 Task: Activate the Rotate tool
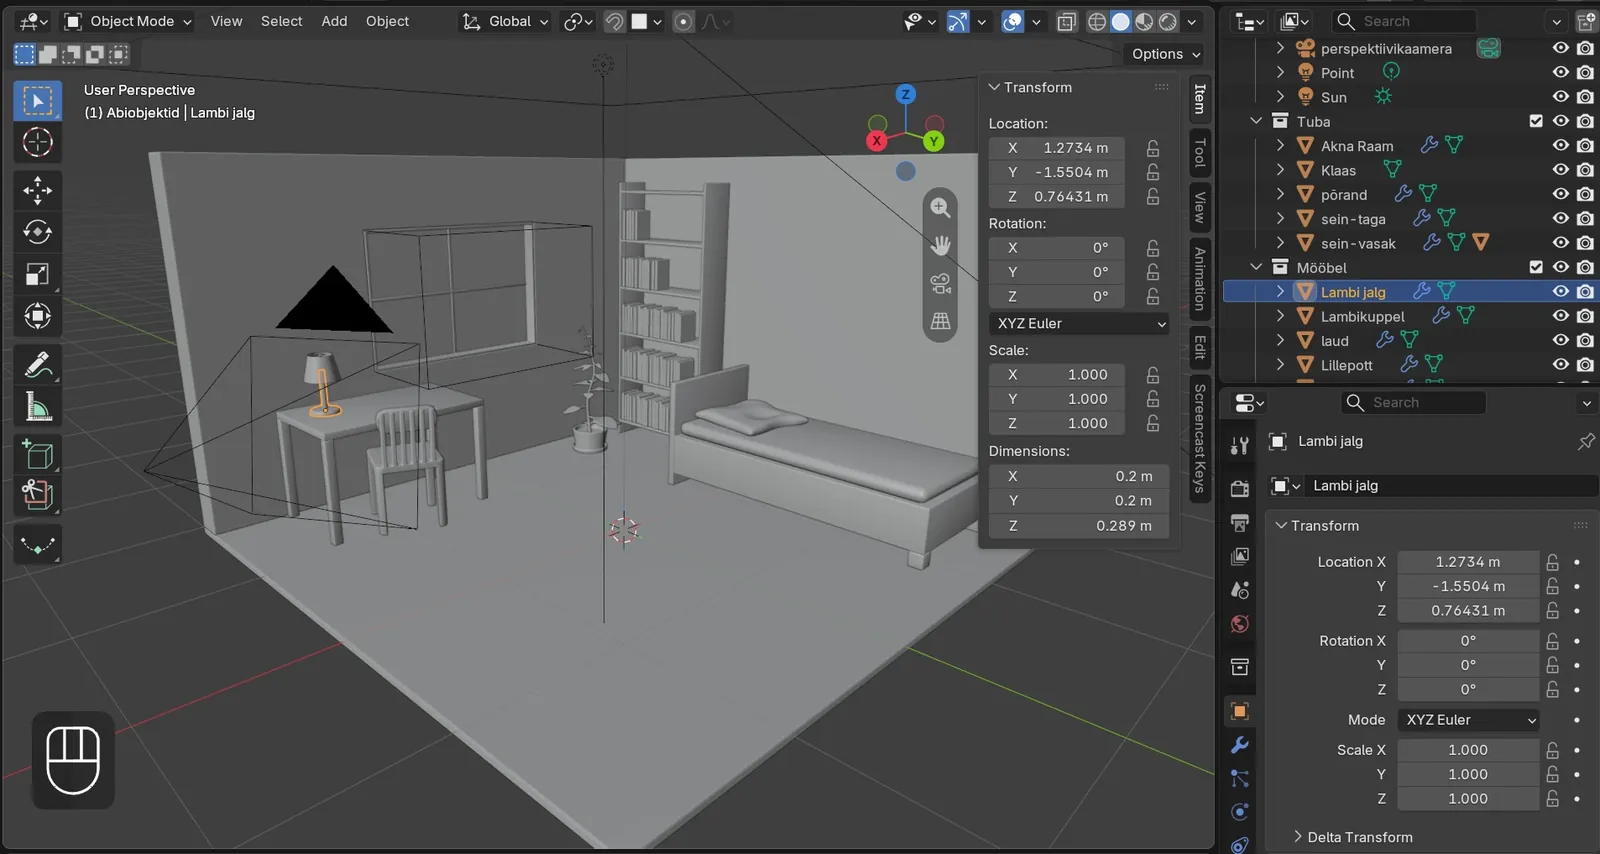point(38,233)
